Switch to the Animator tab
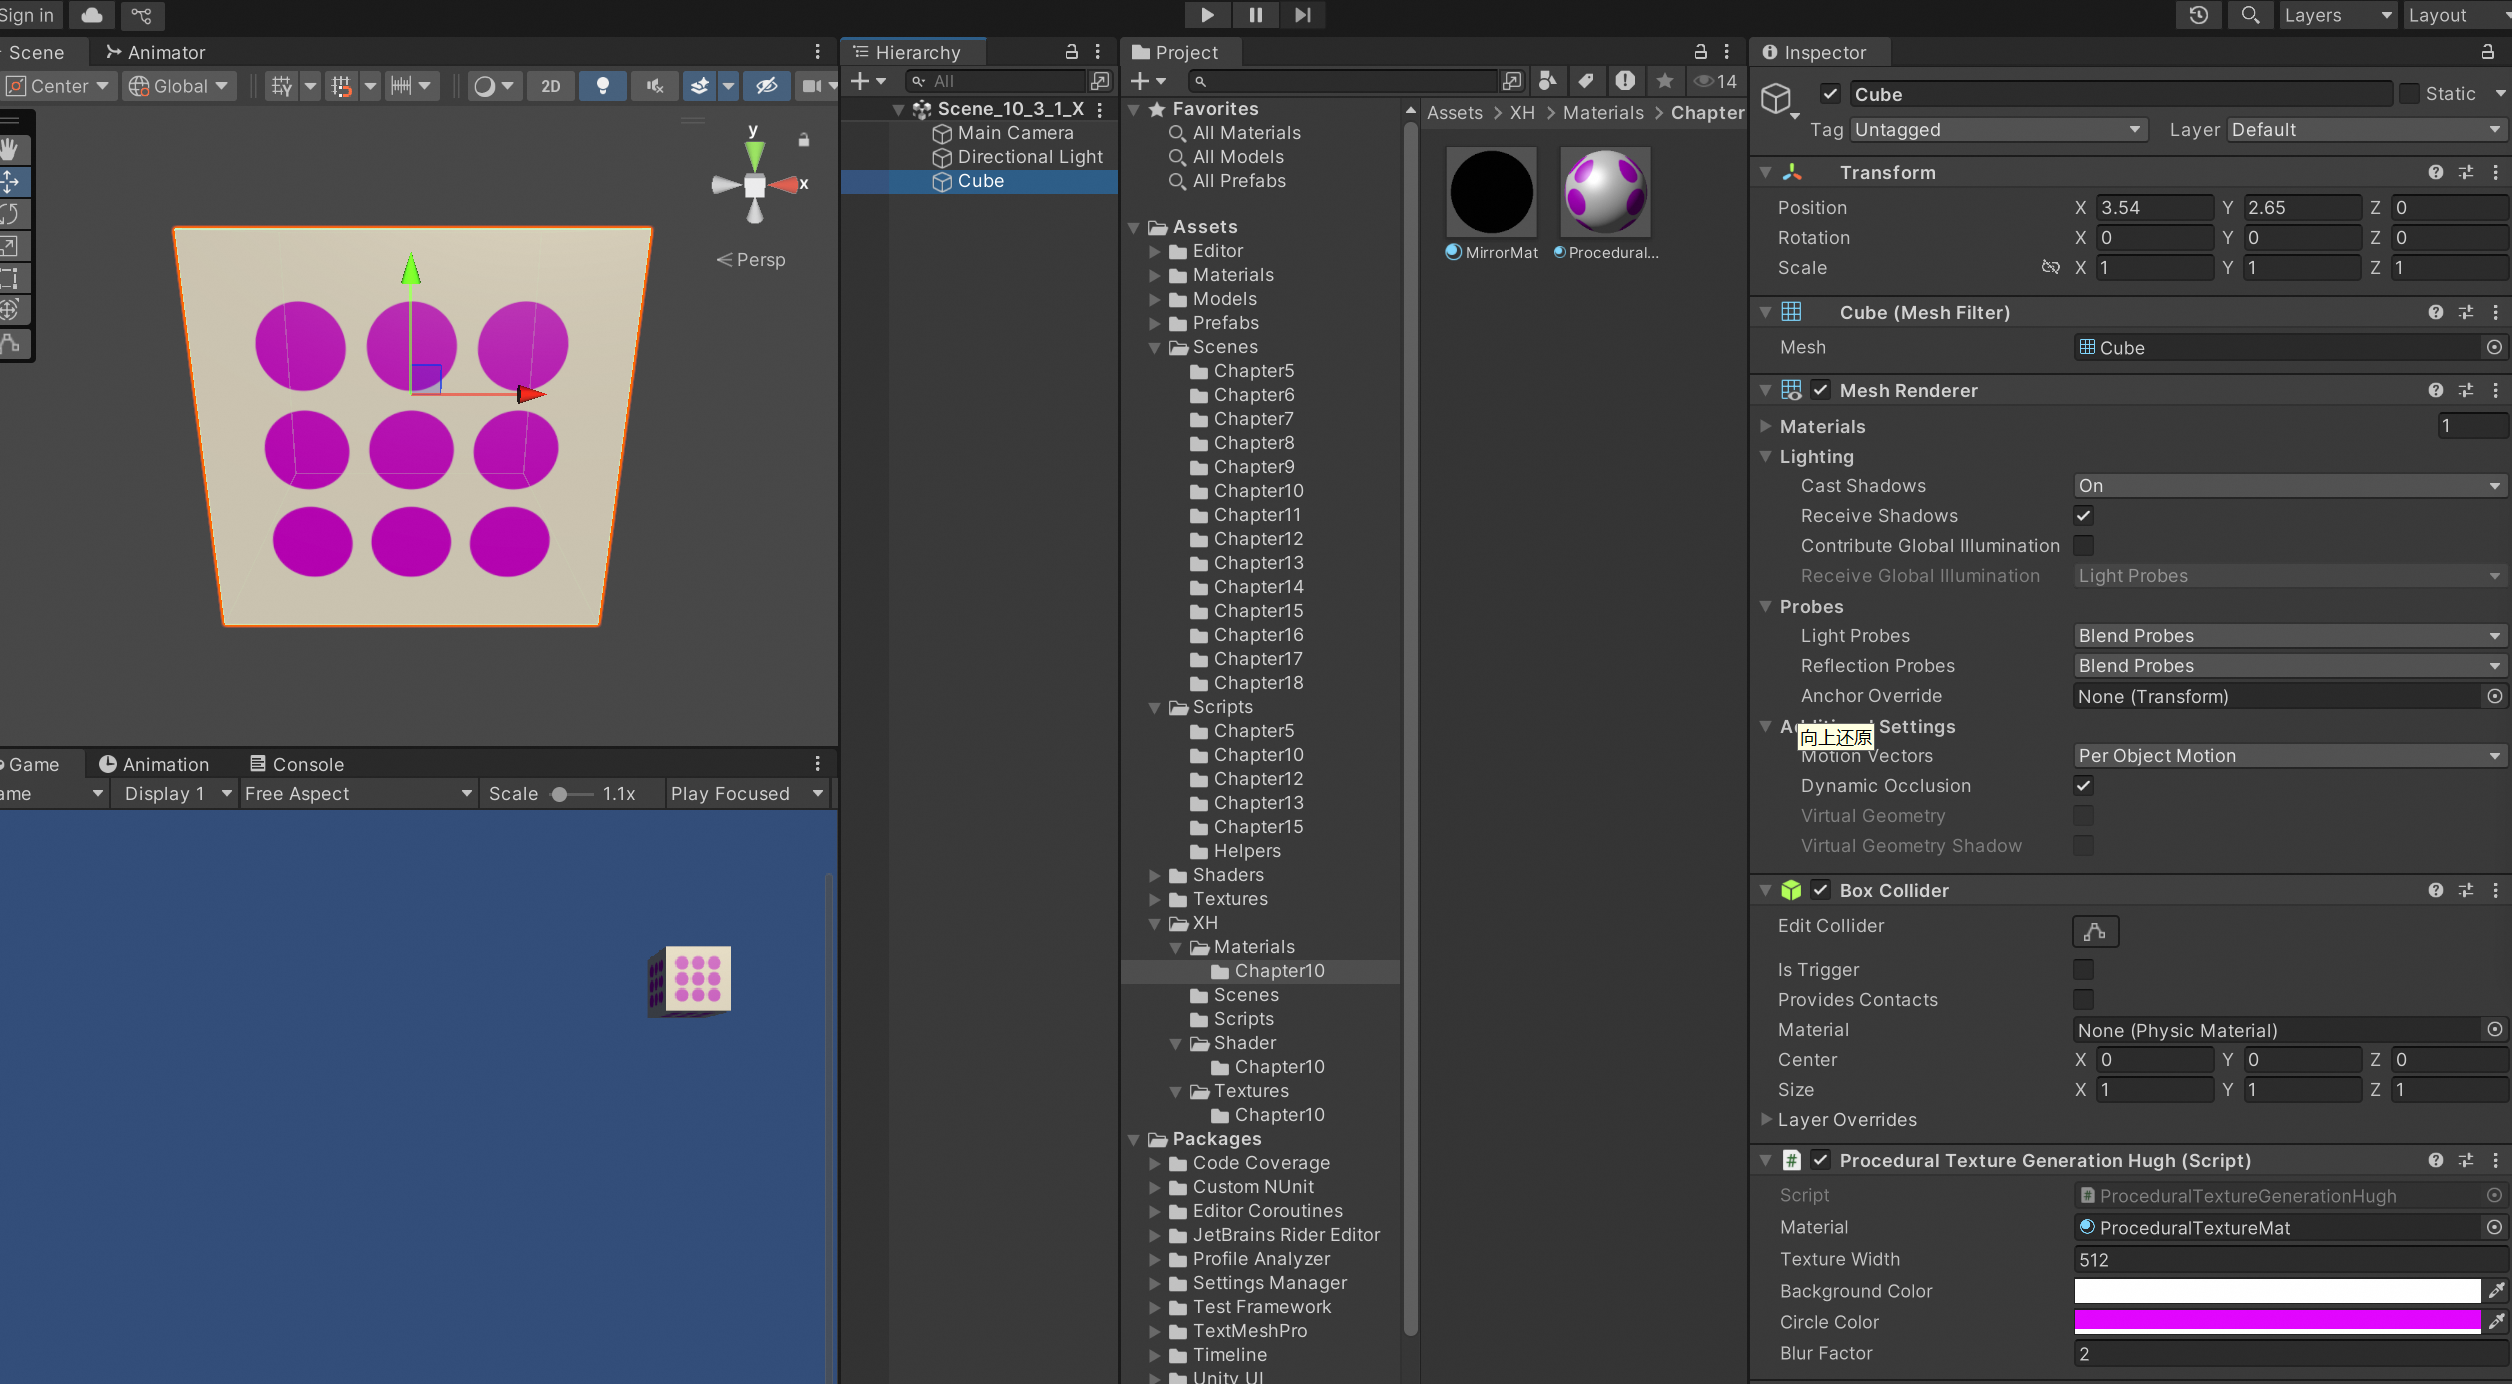The height and width of the screenshot is (1384, 2512). tap(155, 52)
